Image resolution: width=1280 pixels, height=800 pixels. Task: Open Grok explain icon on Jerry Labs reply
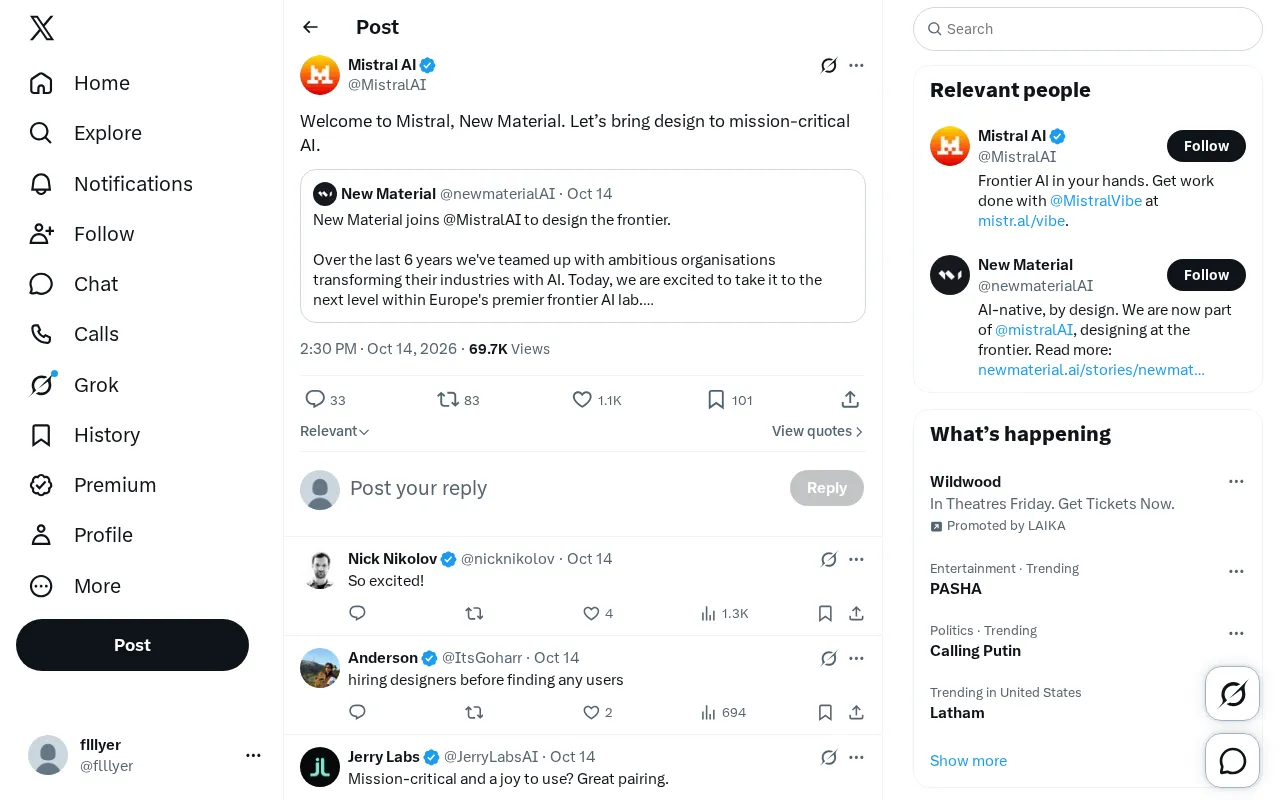828,757
